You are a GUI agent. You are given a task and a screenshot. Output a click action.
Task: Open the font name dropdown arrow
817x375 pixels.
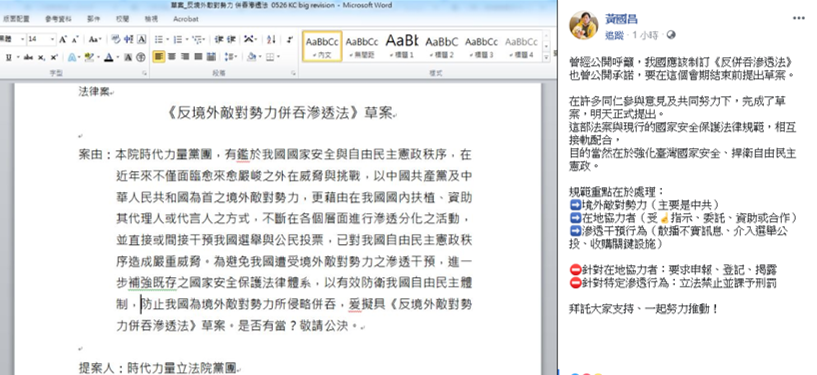click(22, 39)
